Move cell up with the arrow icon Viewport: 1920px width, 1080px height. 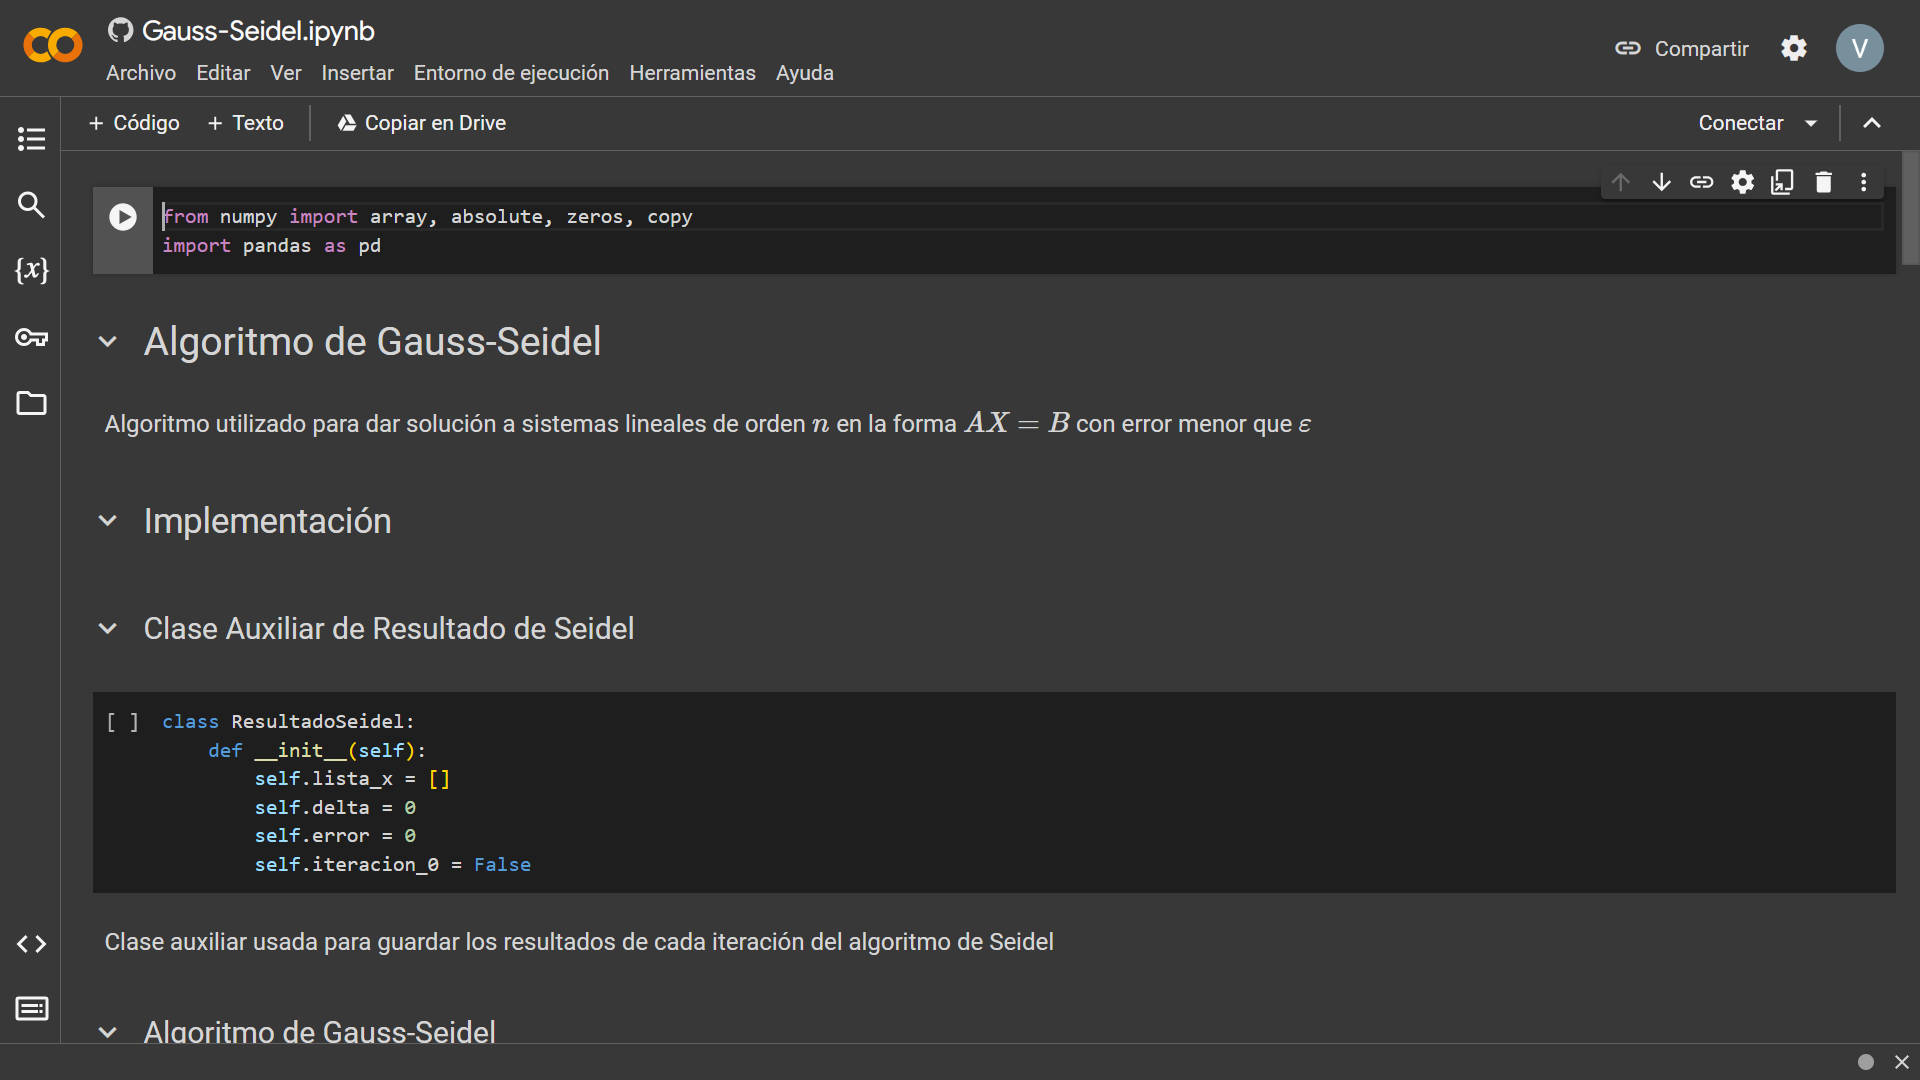click(x=1621, y=182)
